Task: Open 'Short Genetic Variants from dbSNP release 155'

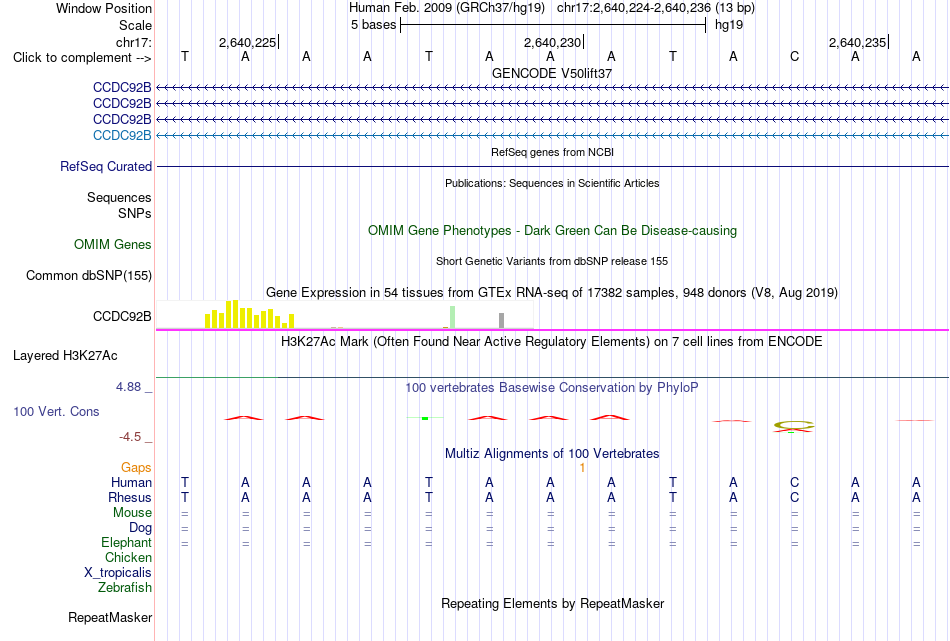Action: (x=552, y=261)
